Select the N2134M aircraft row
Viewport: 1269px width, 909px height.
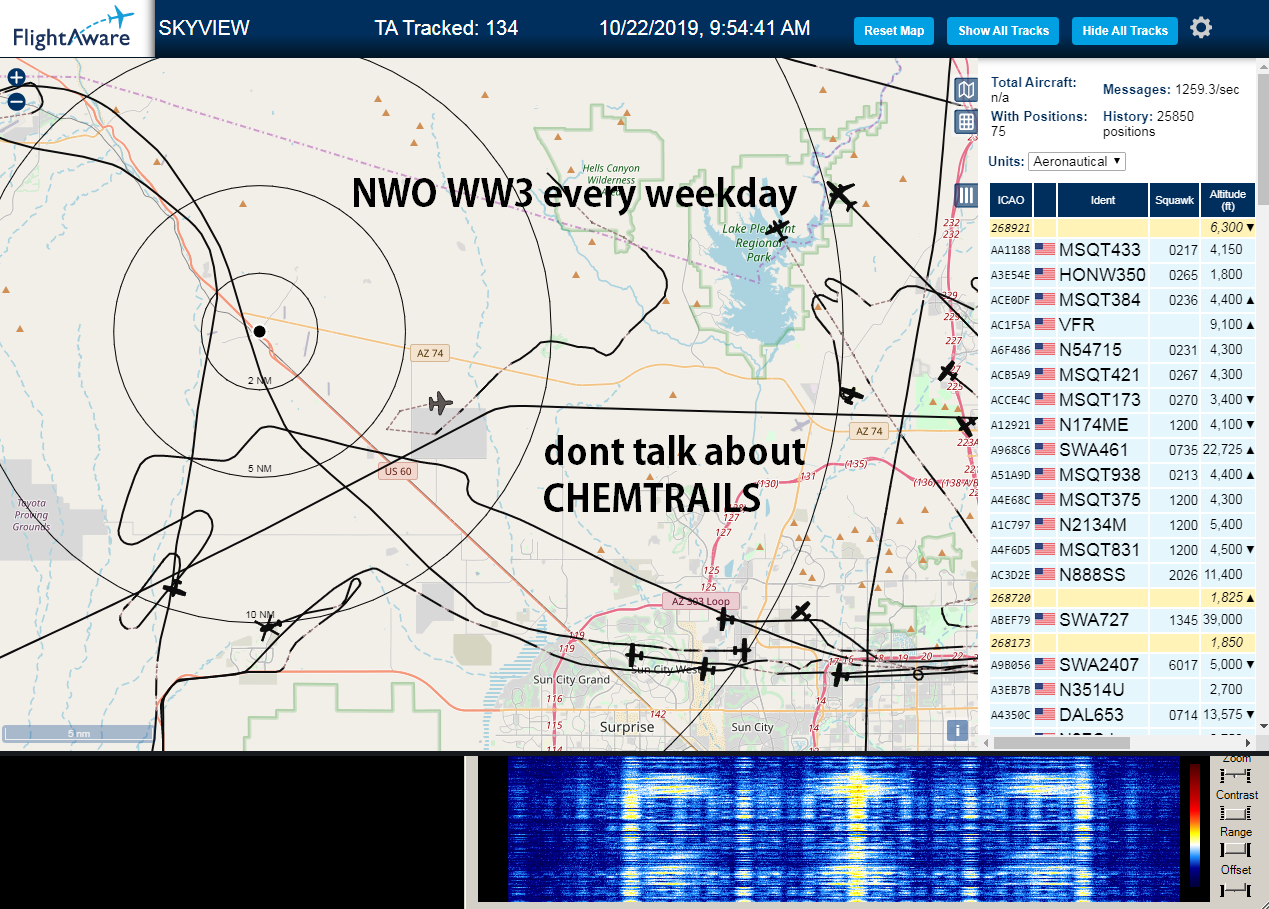click(1122, 525)
